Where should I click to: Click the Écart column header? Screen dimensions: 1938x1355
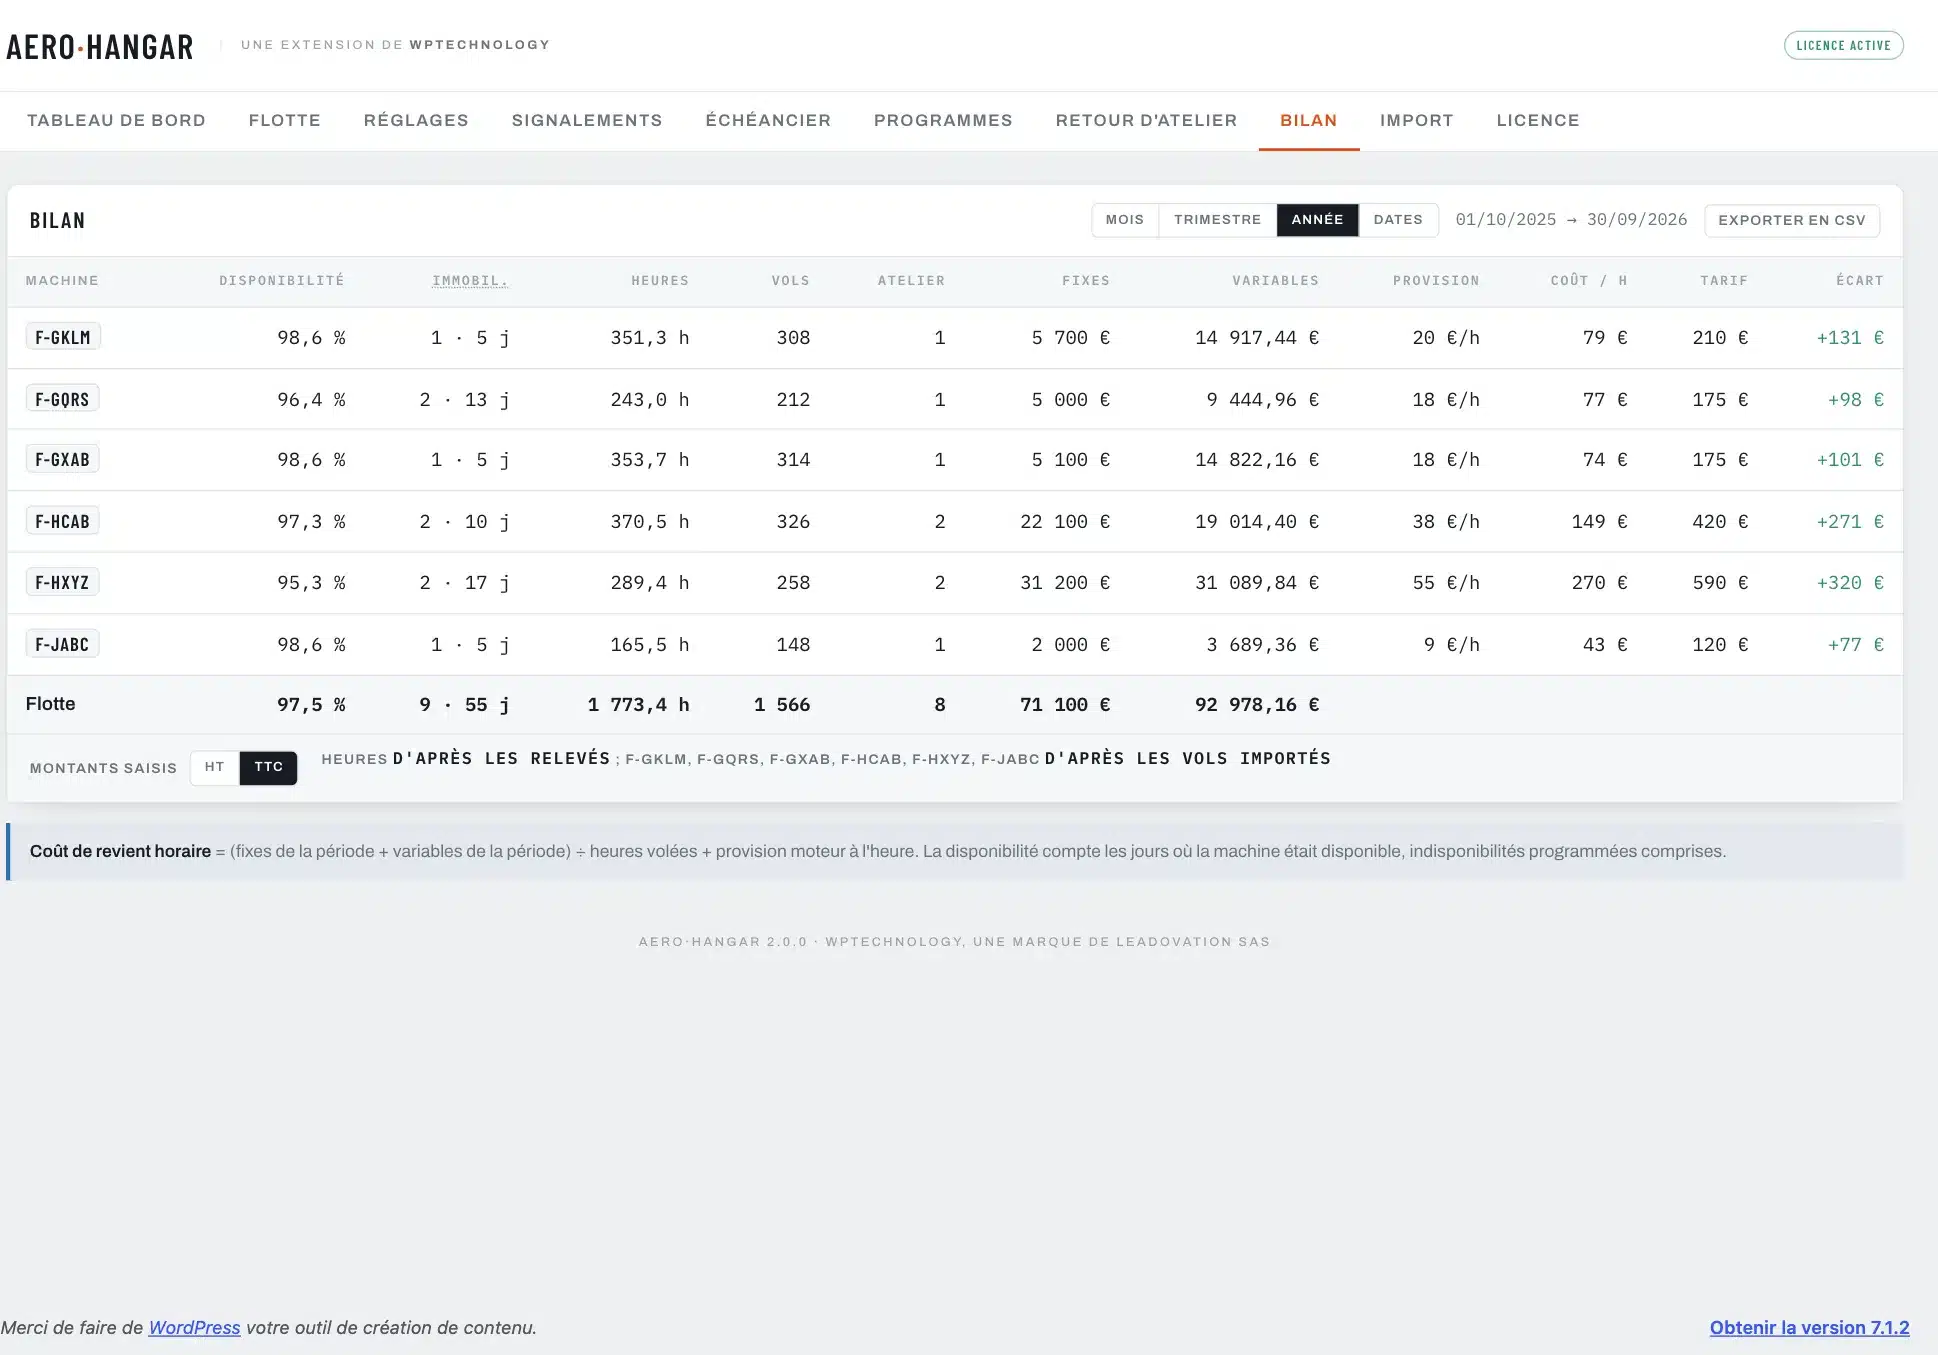1859,280
